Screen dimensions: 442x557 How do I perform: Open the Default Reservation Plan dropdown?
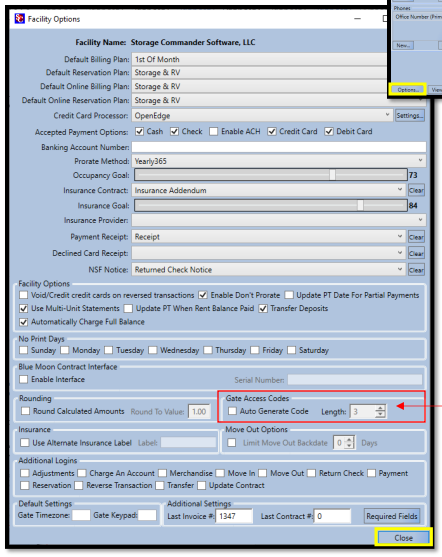(x=259, y=72)
